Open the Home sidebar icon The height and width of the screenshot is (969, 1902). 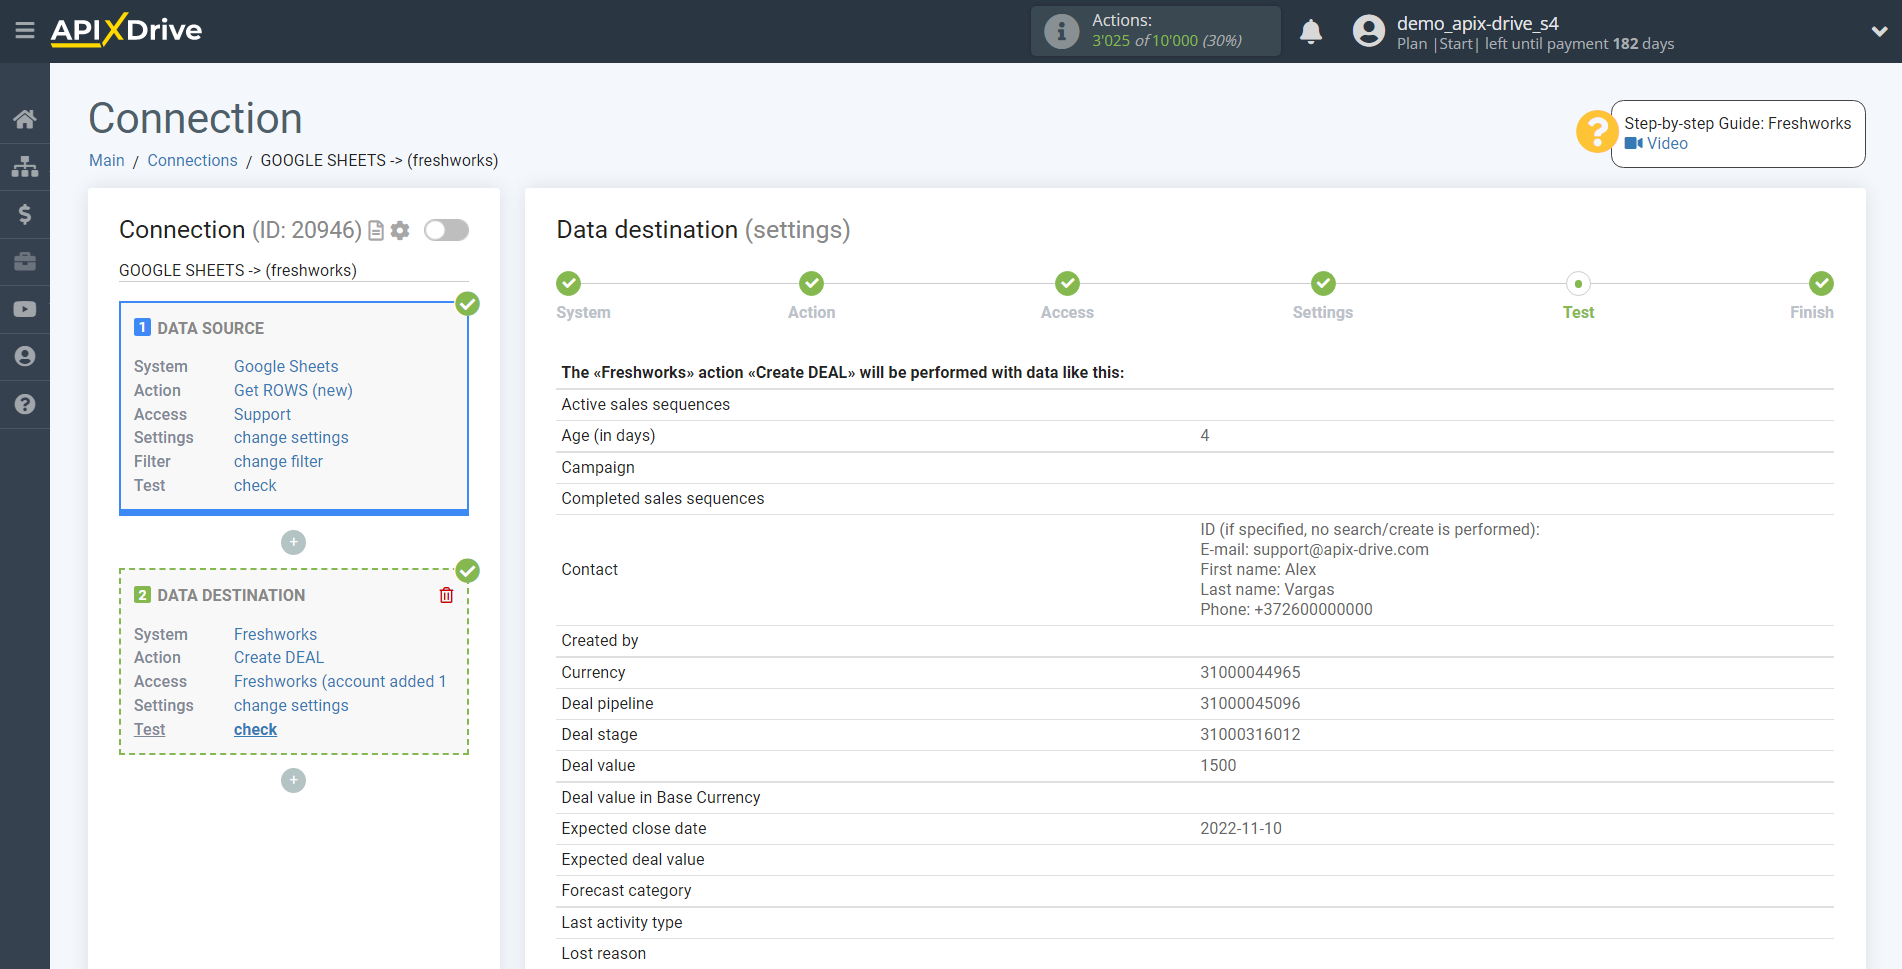(x=25, y=119)
